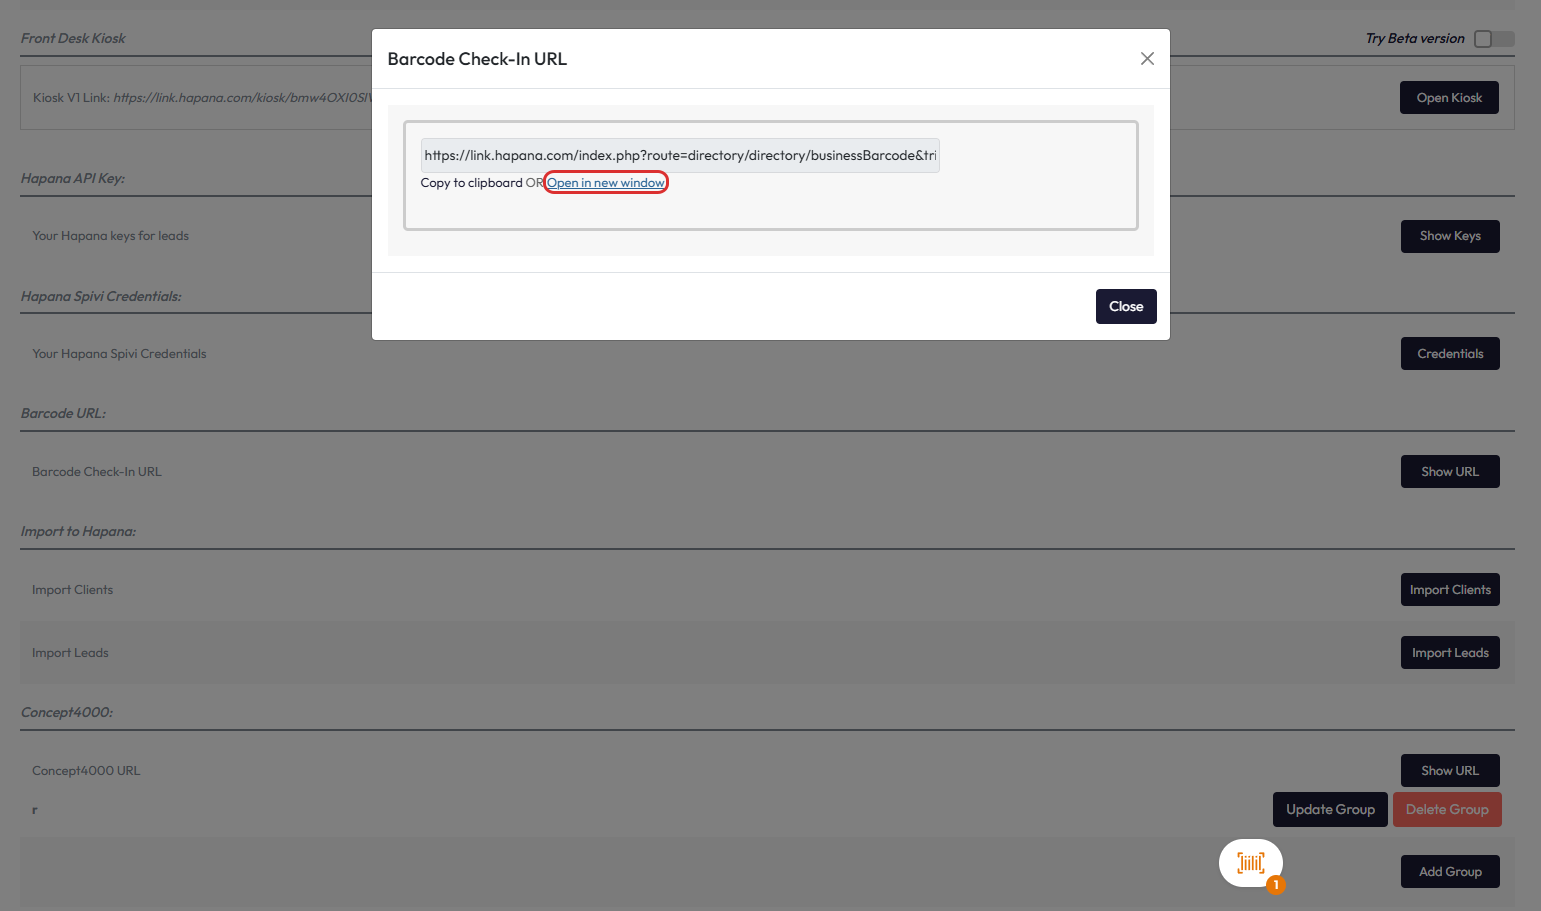
Task: Click Show URL for Barcode Check-In
Action: click(1449, 472)
